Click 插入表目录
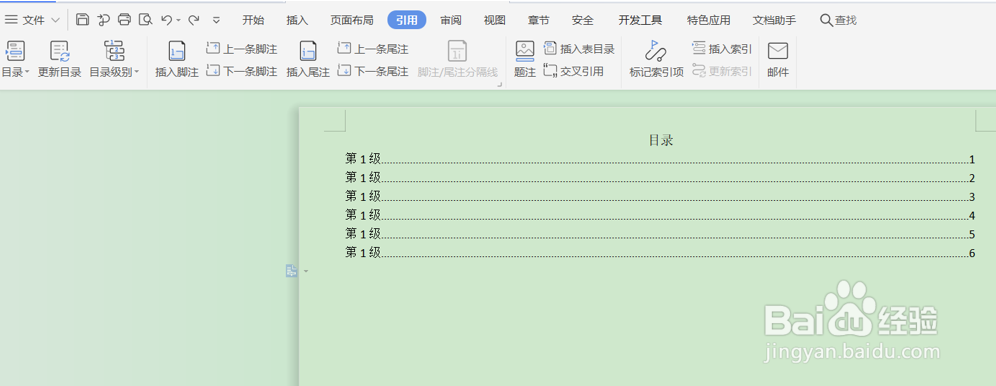 point(579,49)
